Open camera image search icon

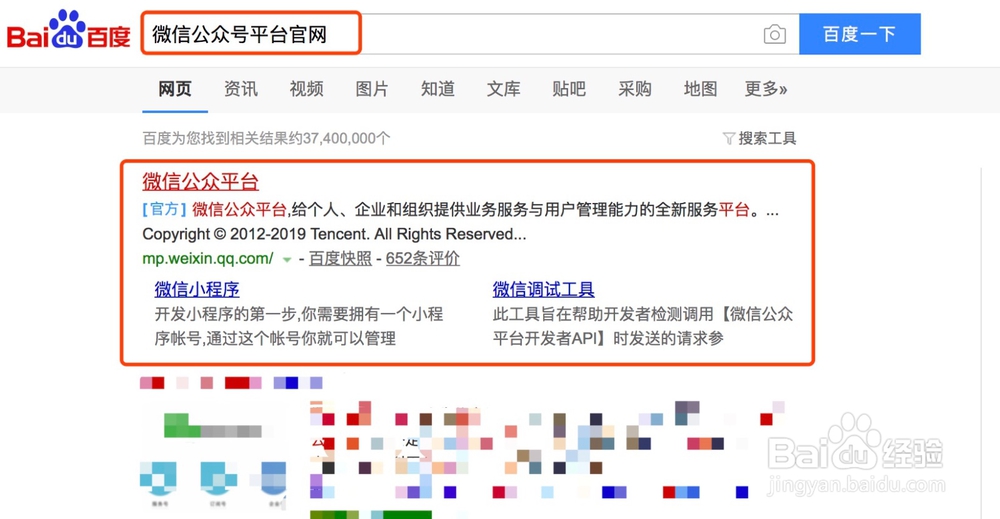click(774, 34)
